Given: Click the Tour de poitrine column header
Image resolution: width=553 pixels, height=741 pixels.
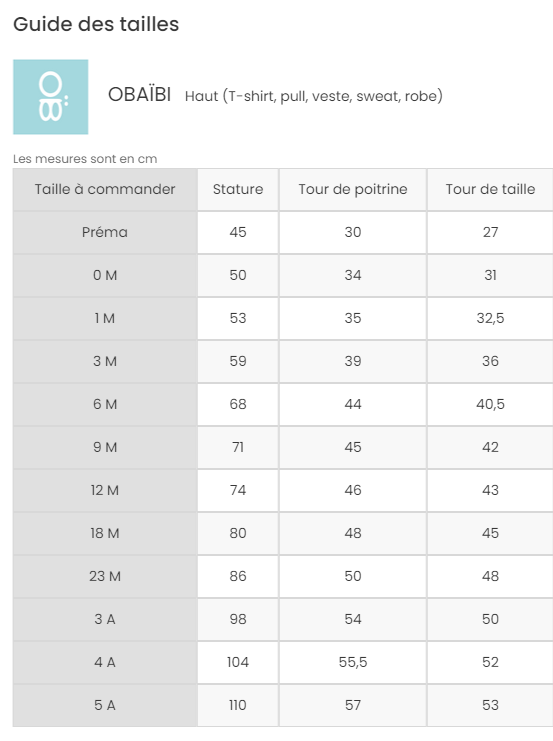Looking at the screenshot, I should click(353, 190).
